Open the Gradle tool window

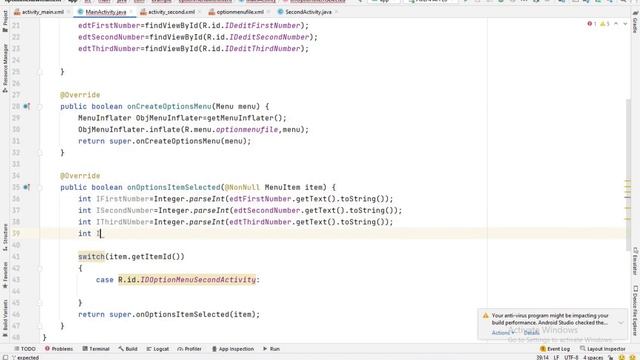point(635,22)
